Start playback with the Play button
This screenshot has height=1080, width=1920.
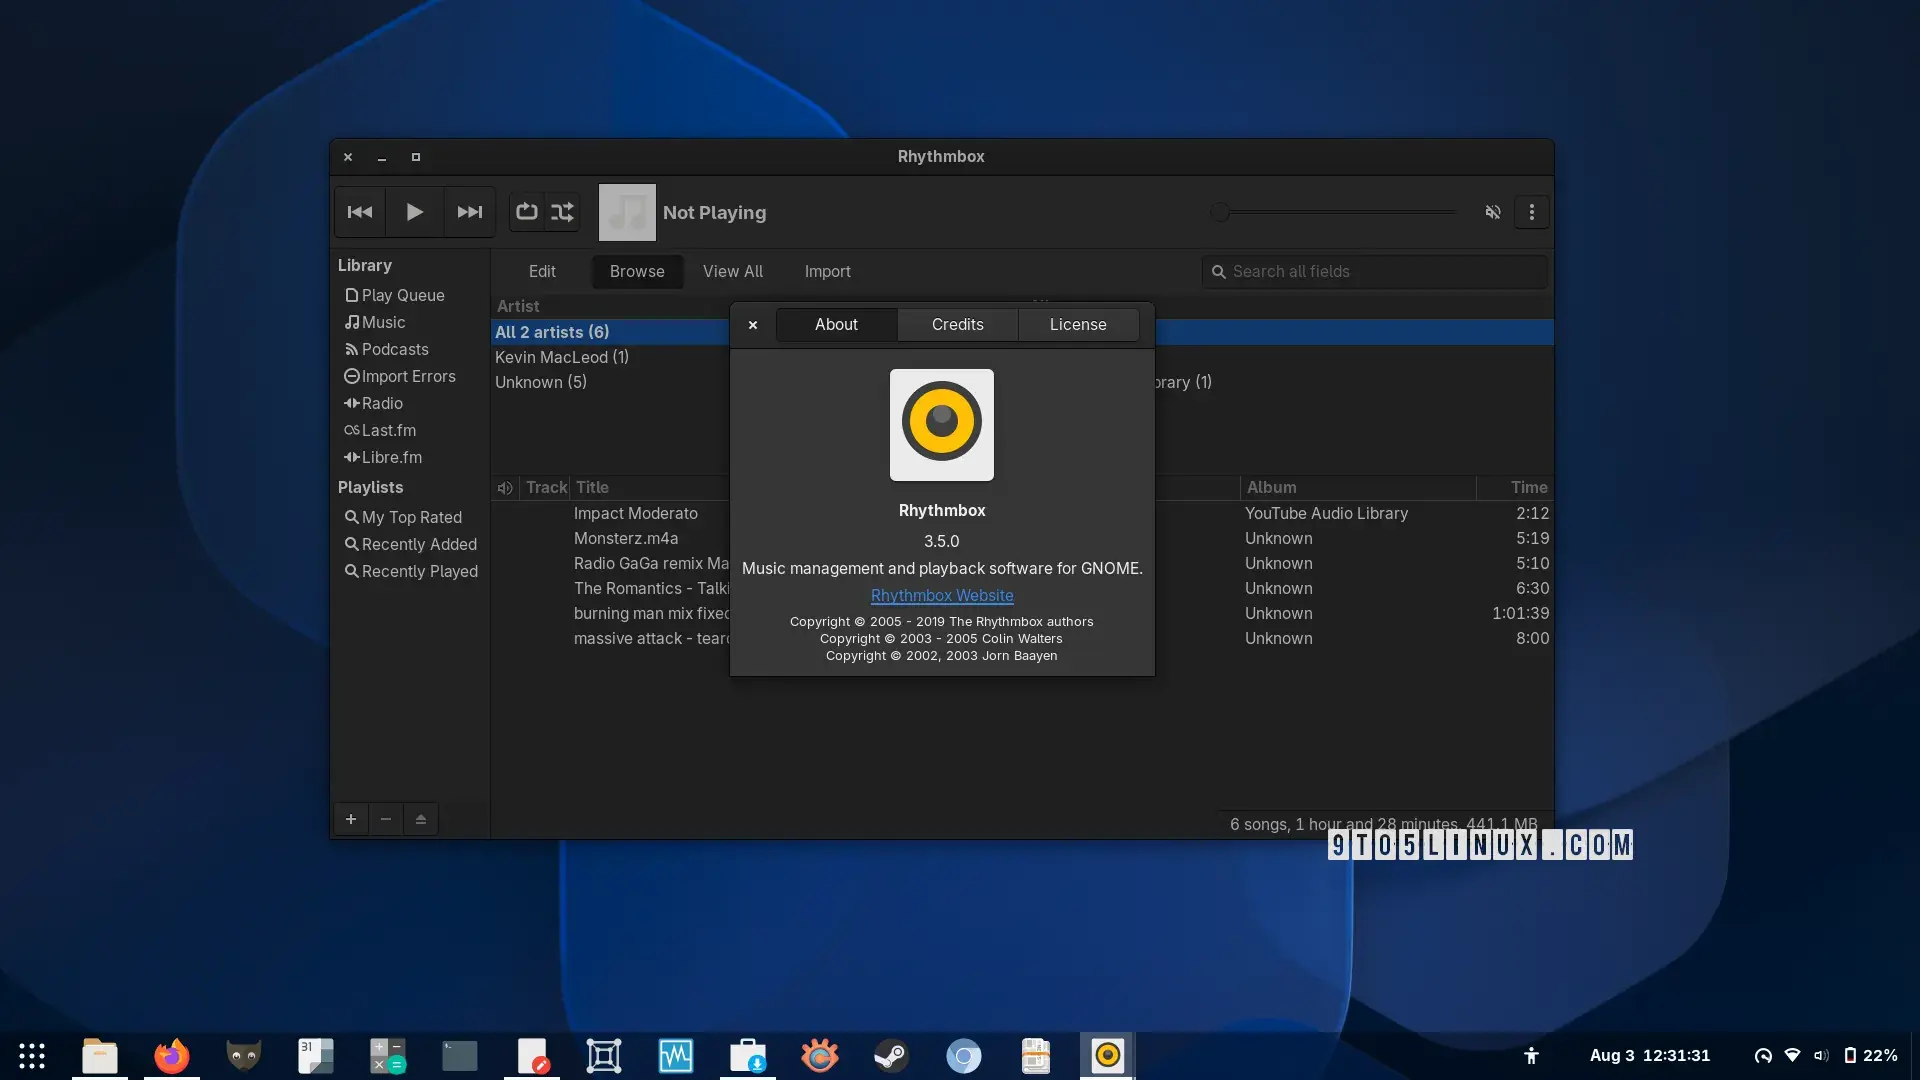point(414,212)
